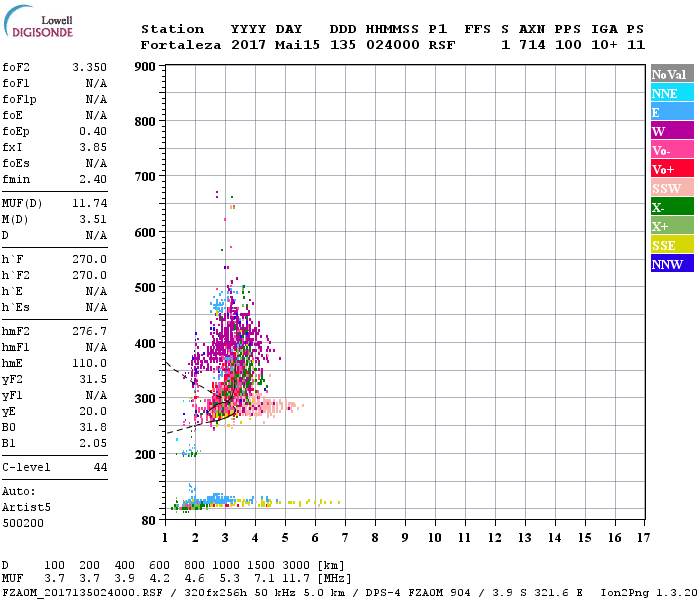
Task: Click the C-level value 44
Action: [100, 467]
